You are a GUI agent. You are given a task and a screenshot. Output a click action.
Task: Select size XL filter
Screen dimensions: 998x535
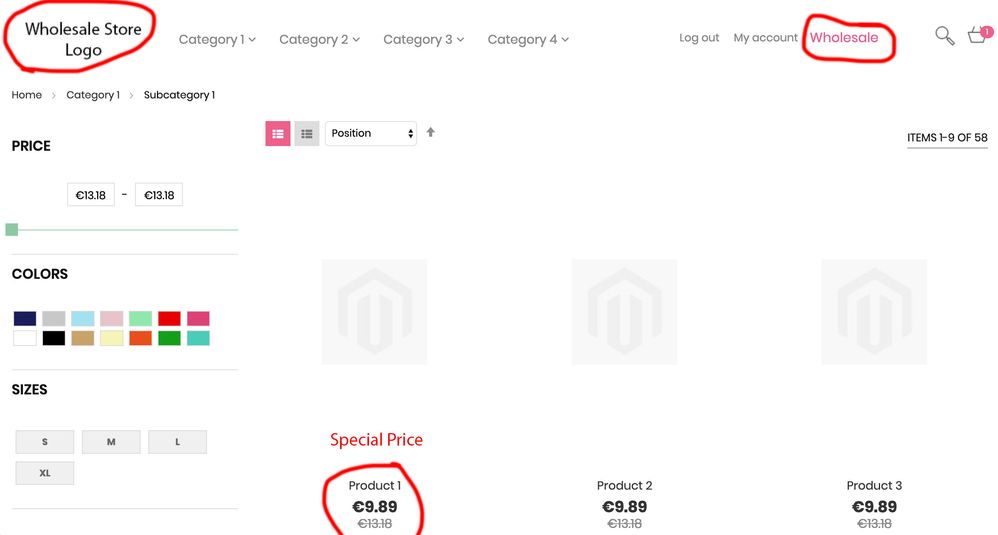coord(45,473)
